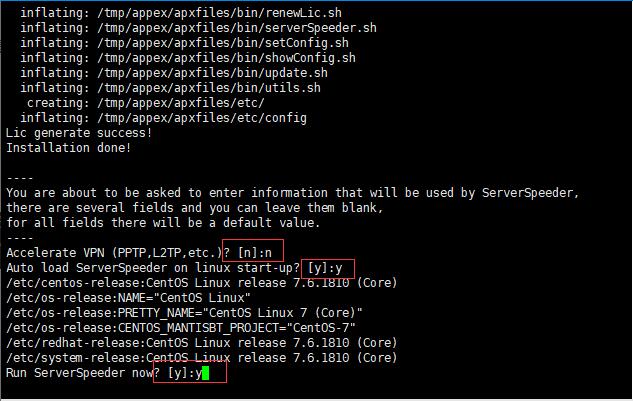Click the "Installation done!" message
The width and height of the screenshot is (633, 401).
pos(69,148)
